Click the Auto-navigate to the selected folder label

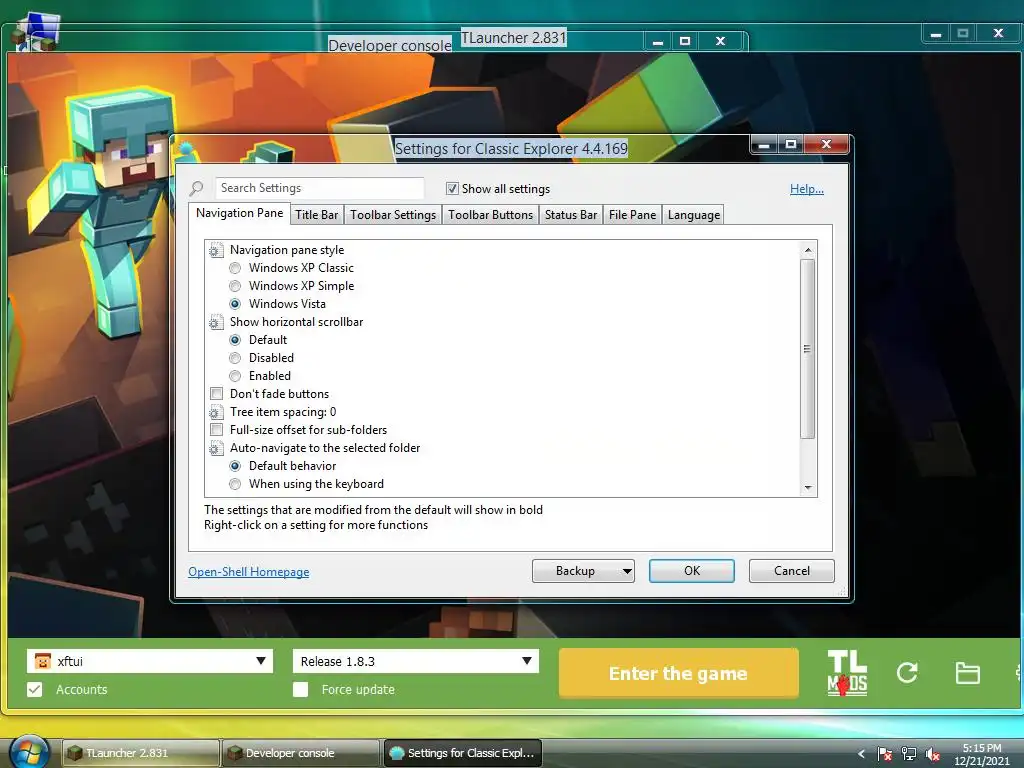(x=325, y=448)
